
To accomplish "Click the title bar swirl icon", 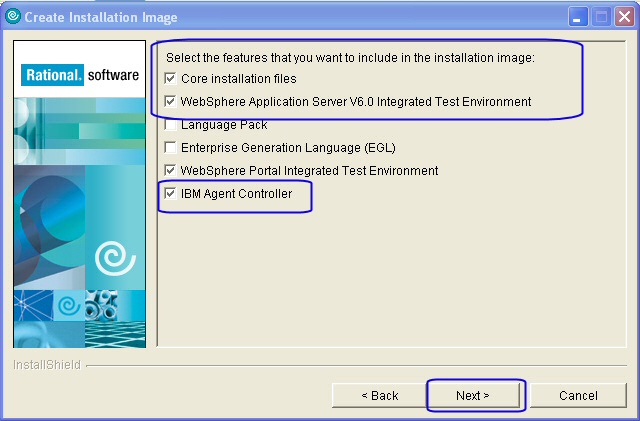I will click(x=13, y=16).
